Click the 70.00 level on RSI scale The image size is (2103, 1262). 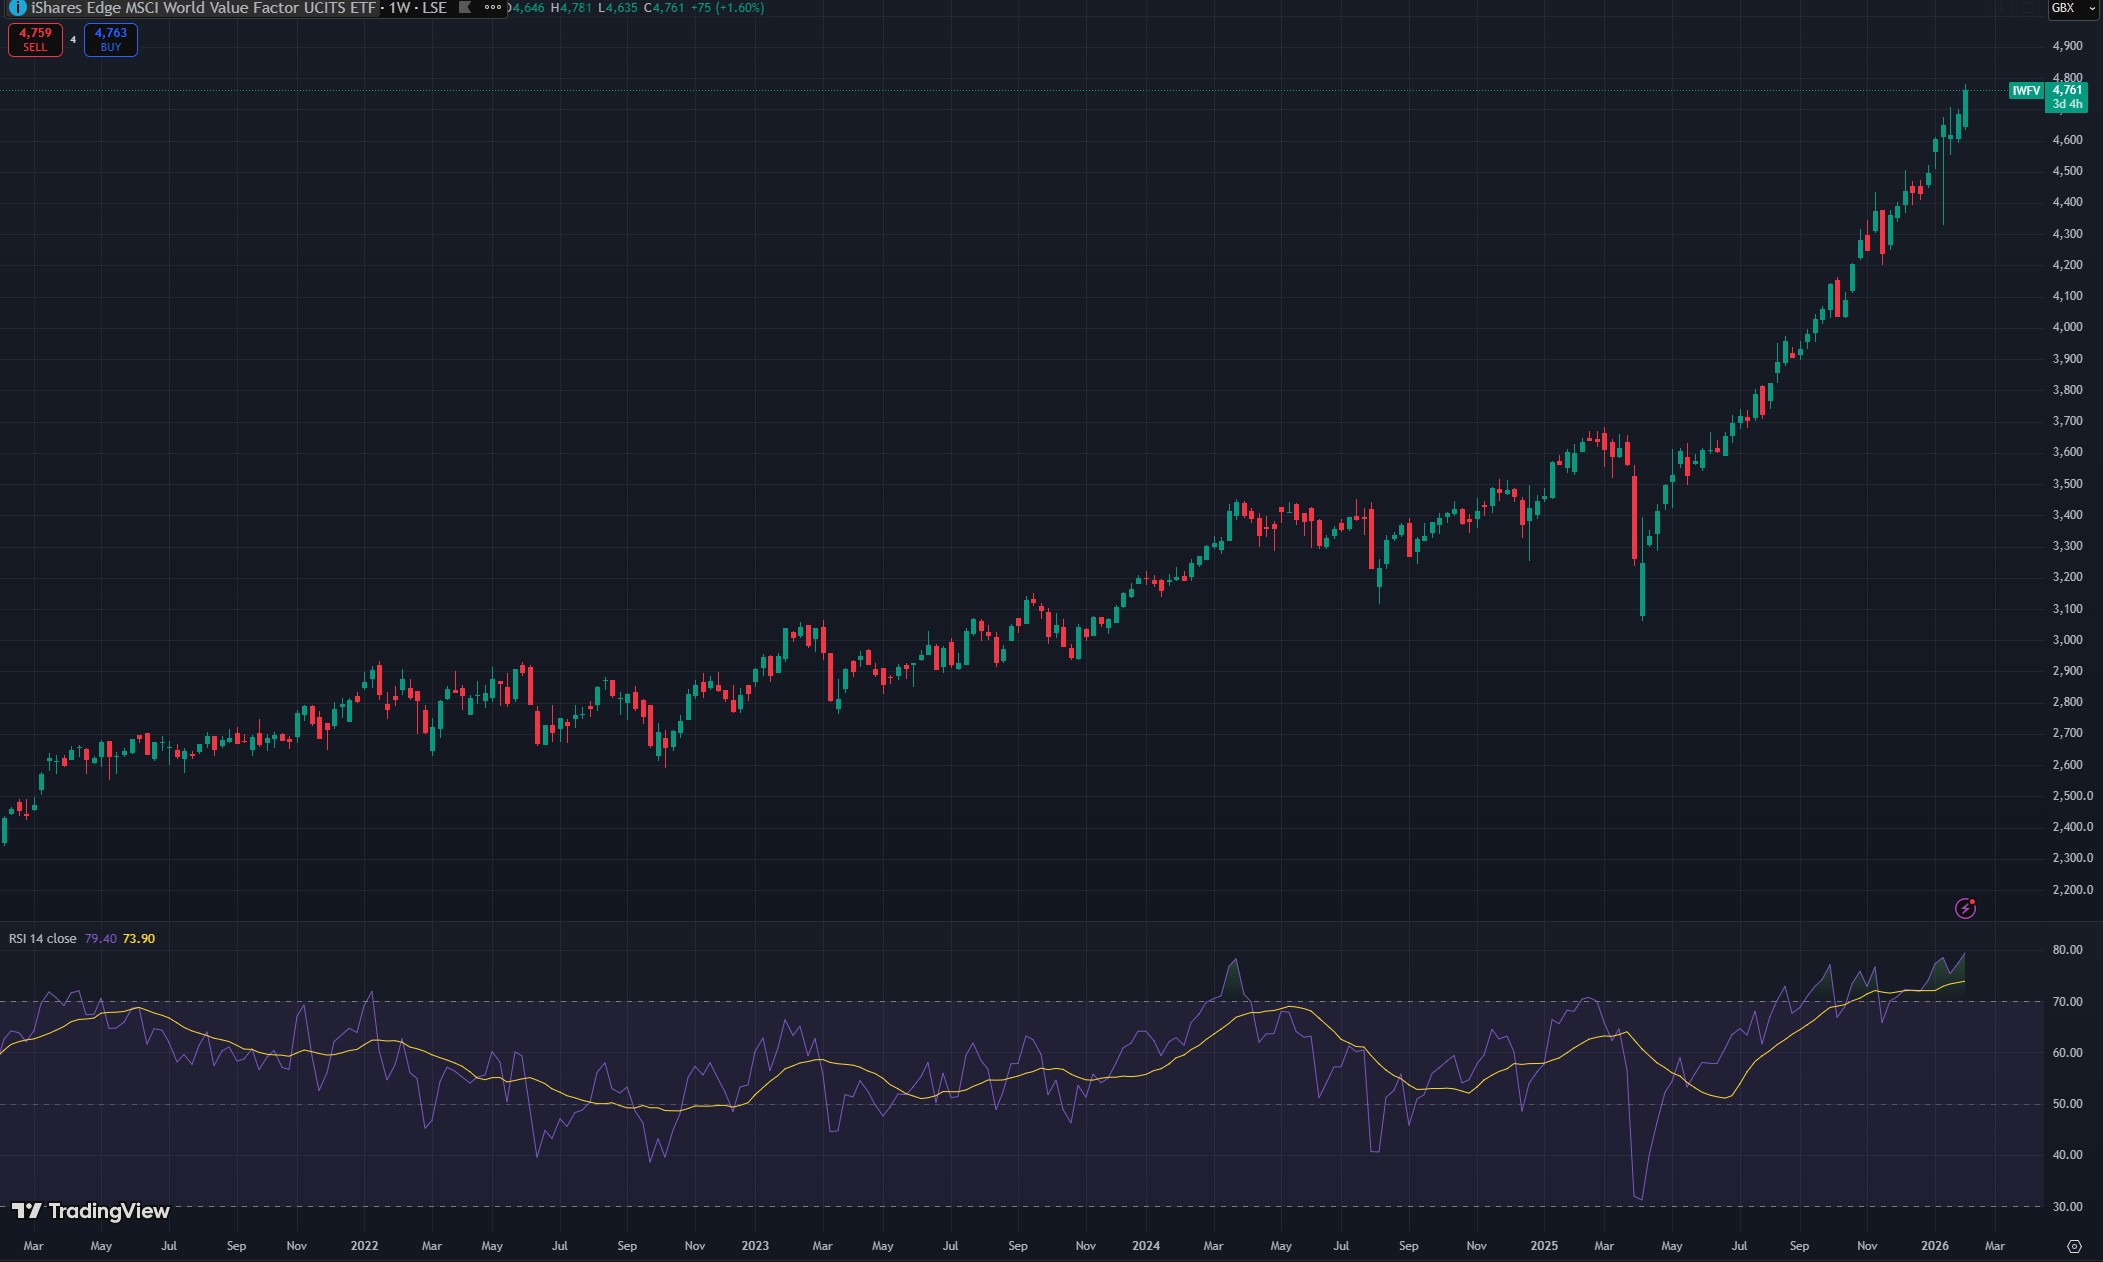2066,1001
